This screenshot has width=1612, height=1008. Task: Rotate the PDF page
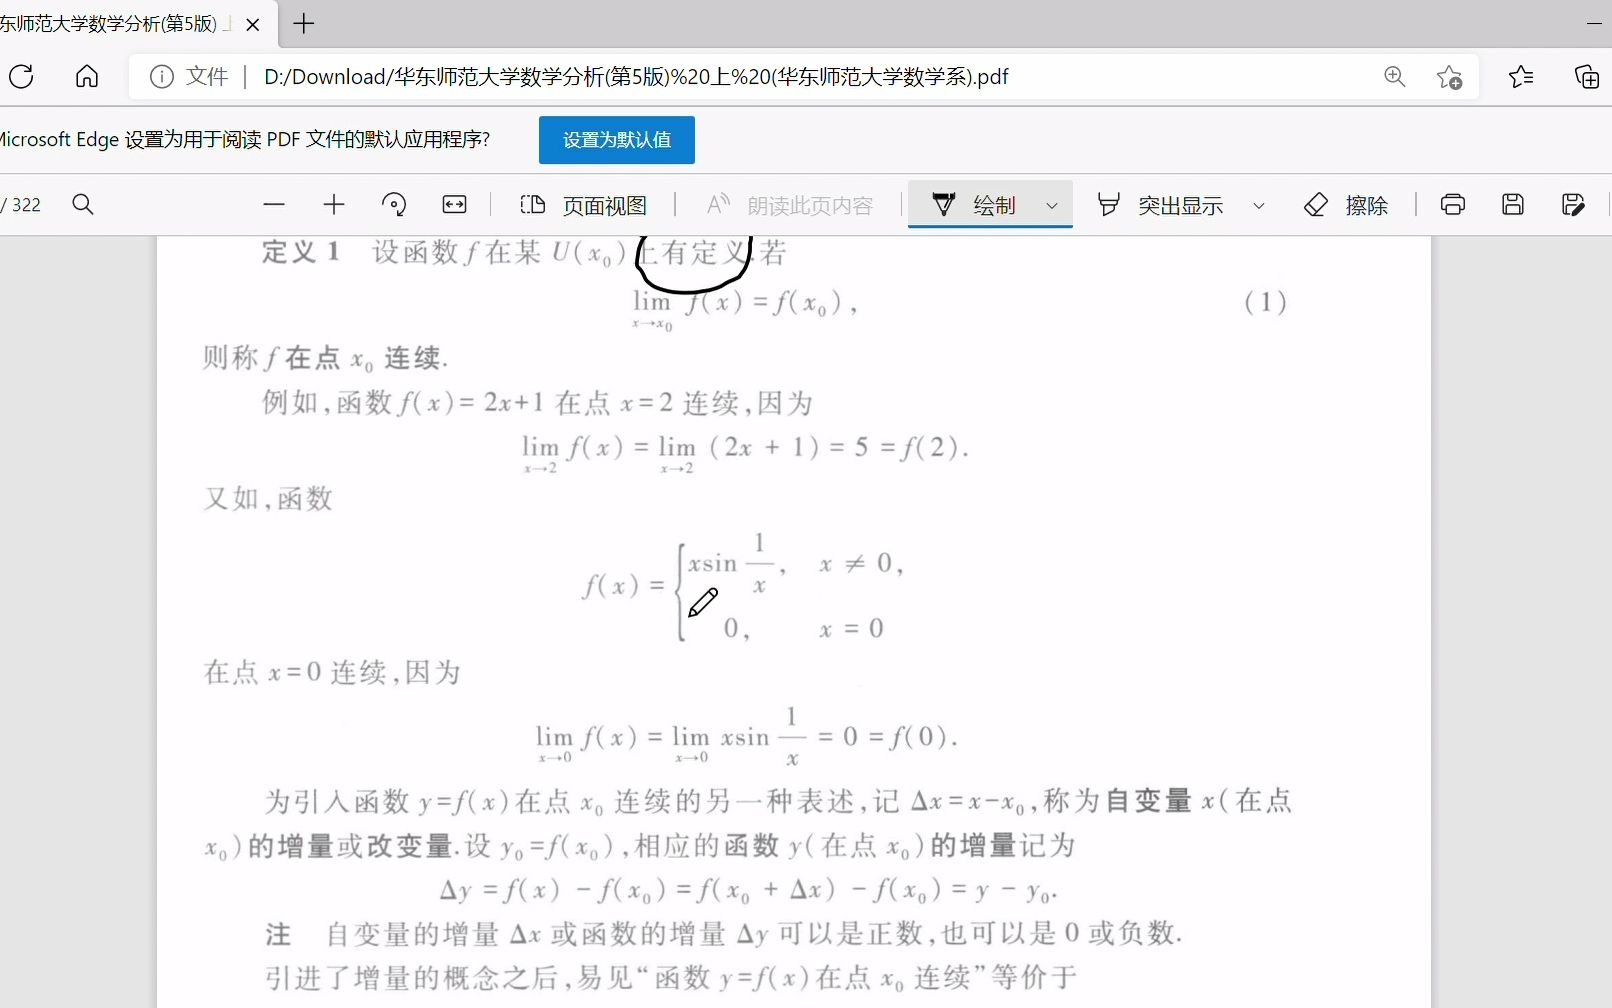pos(394,205)
